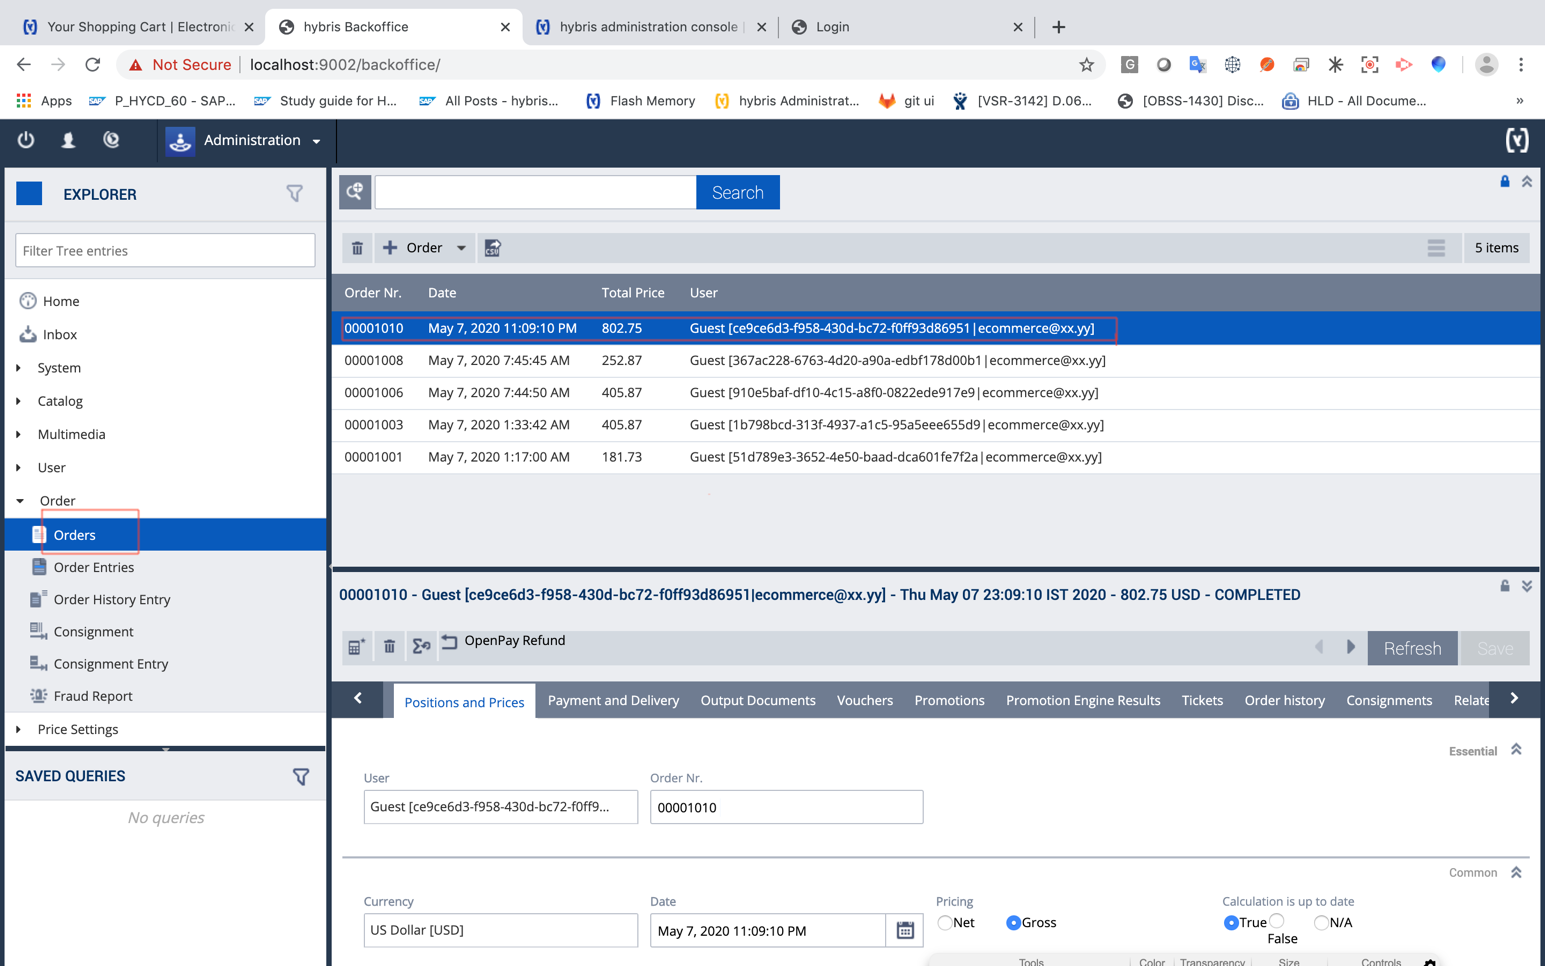Click the export to CSV icon
1545x966 pixels.
[x=493, y=248]
